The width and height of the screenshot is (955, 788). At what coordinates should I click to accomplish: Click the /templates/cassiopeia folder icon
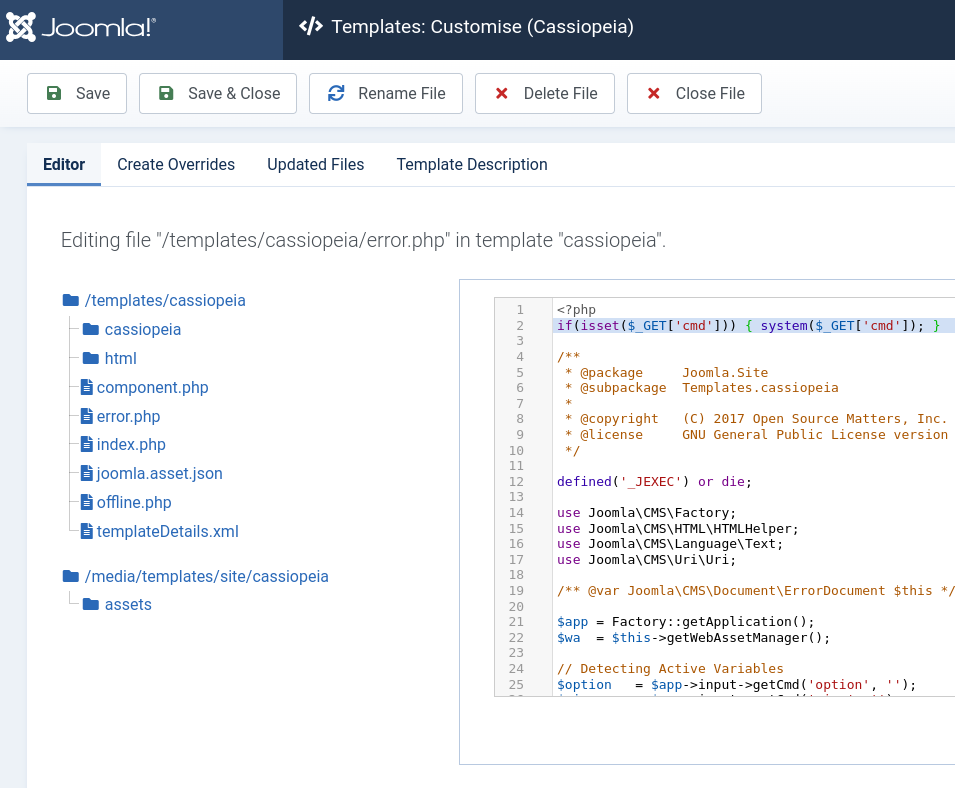[71, 300]
